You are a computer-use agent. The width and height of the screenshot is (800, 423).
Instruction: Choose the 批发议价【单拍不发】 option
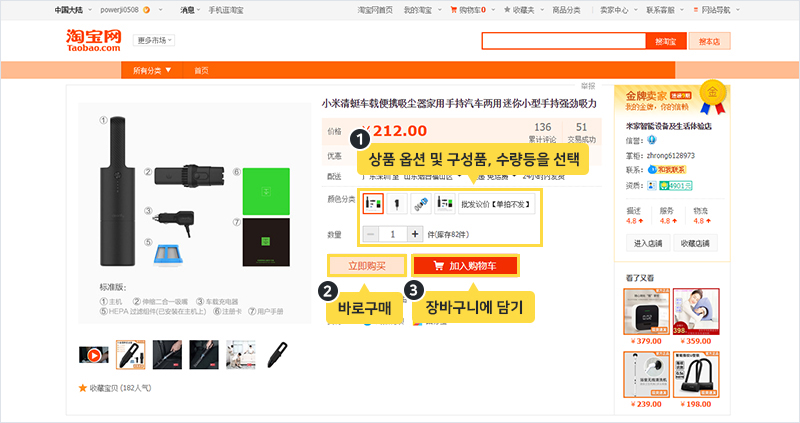496,204
